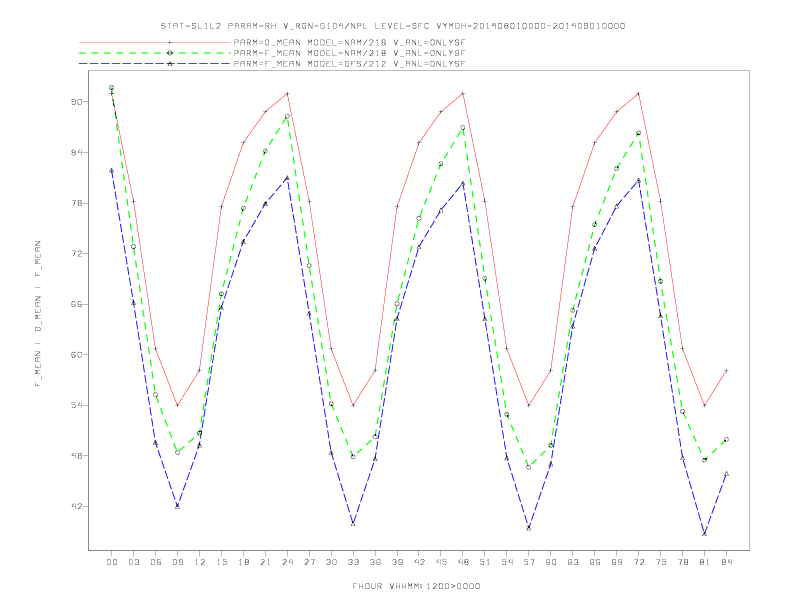Click y-axis tick value 84
This screenshot has width=792, height=612.
76,152
